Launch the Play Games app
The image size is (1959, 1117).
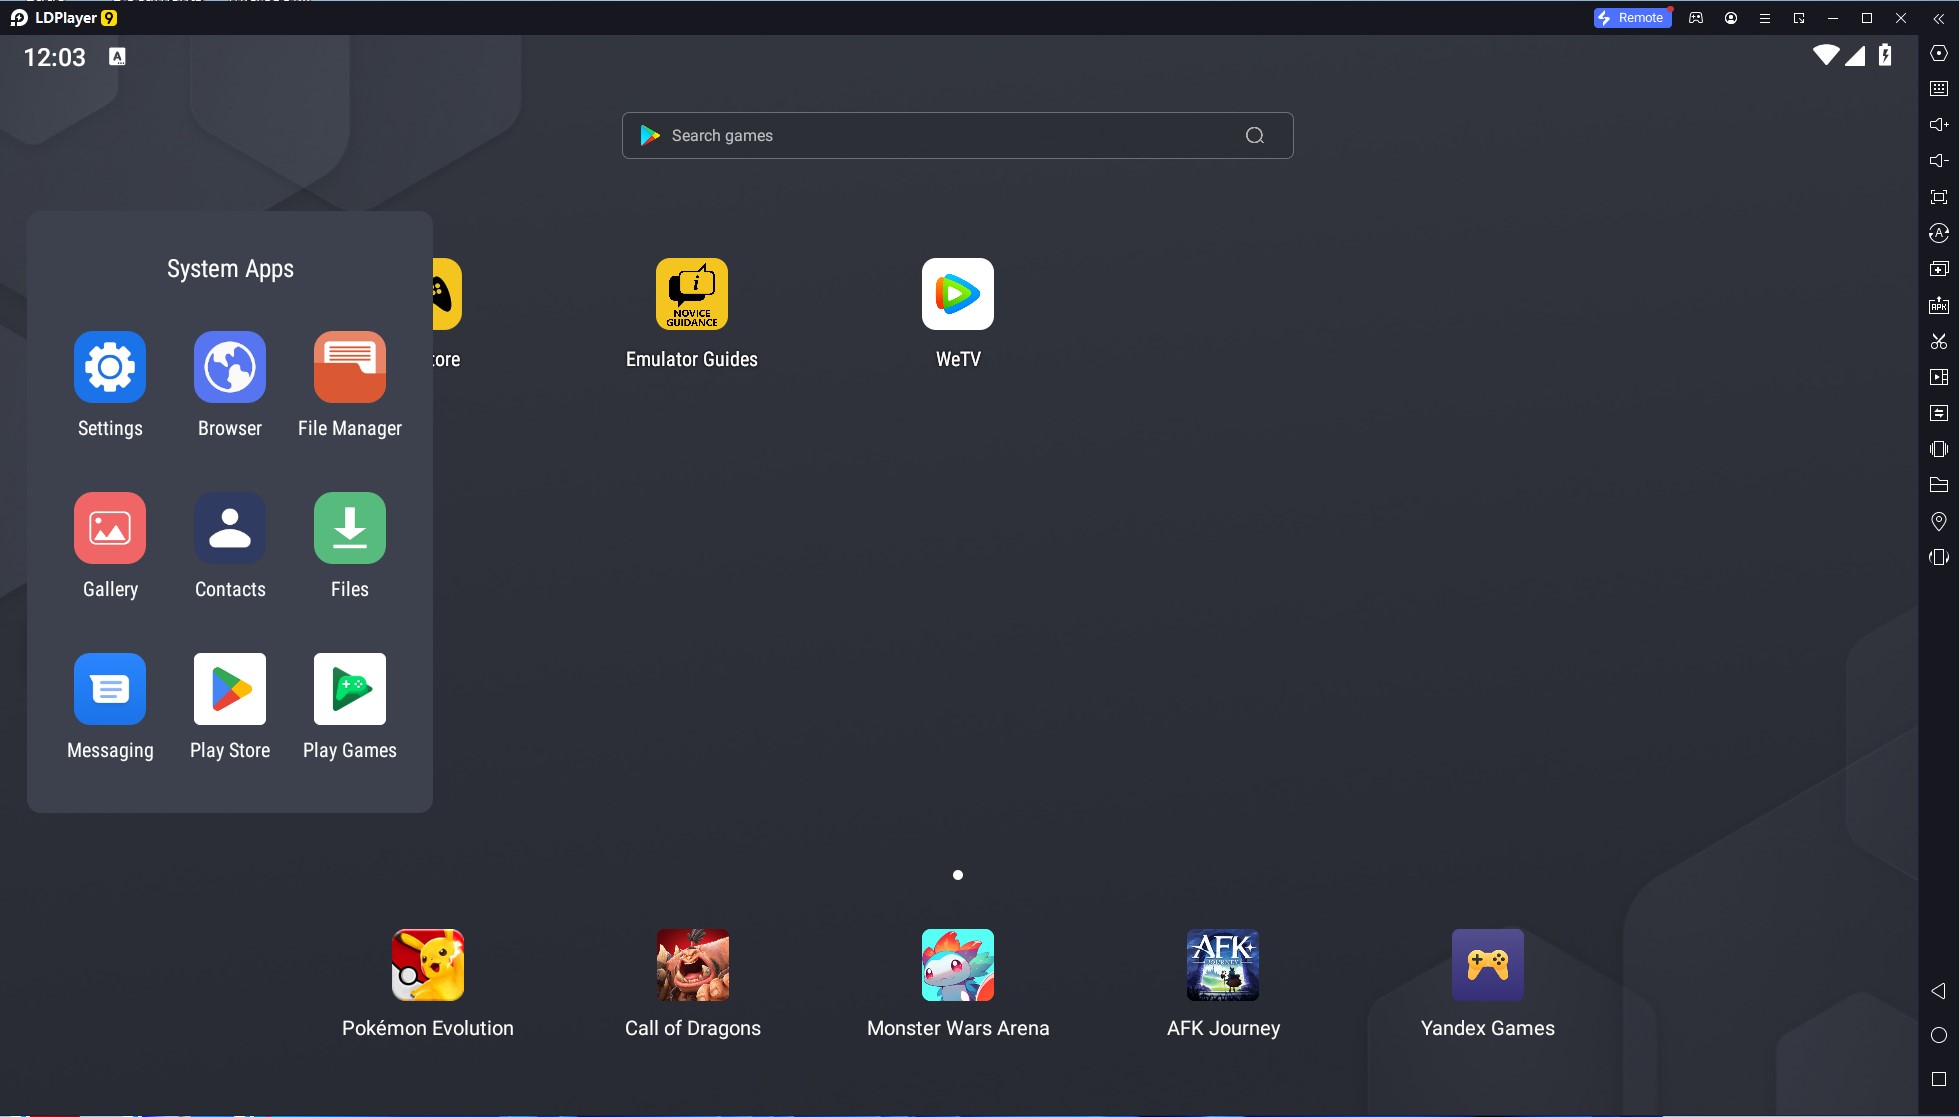[x=350, y=689]
